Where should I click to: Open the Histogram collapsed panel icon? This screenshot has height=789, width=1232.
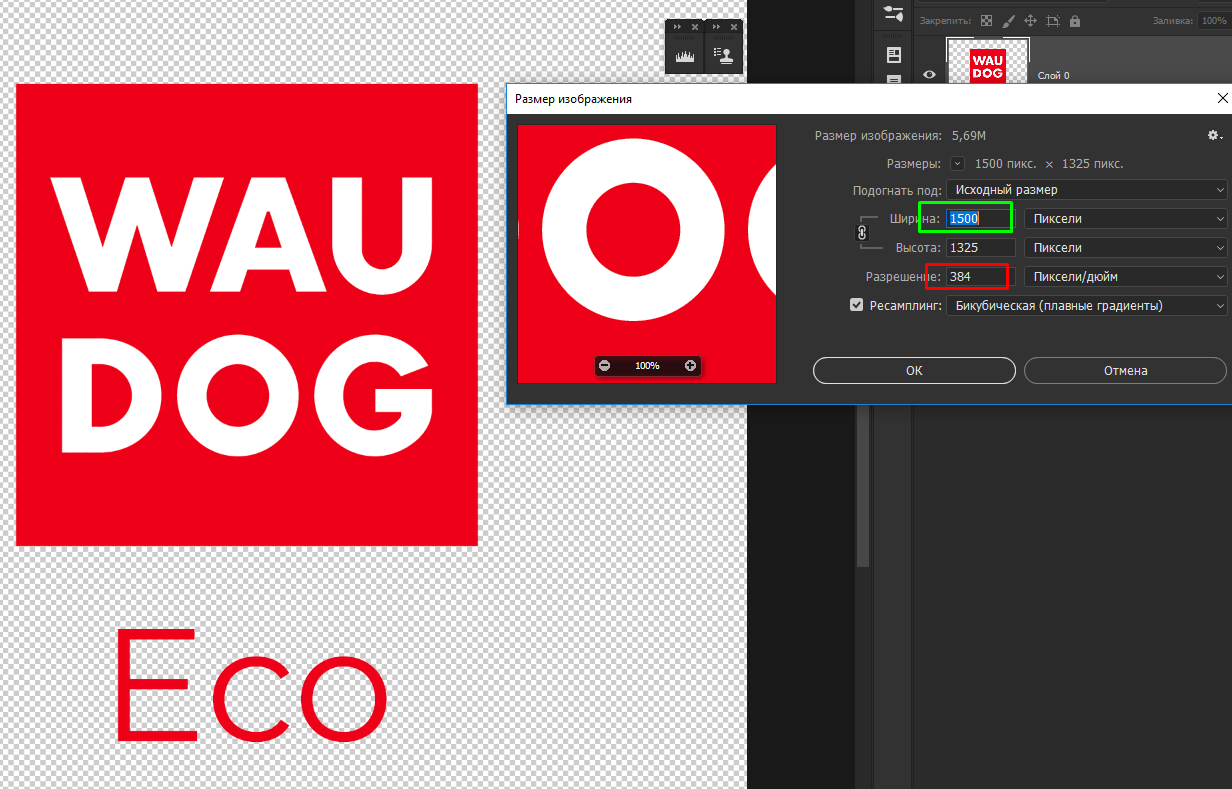(x=685, y=57)
